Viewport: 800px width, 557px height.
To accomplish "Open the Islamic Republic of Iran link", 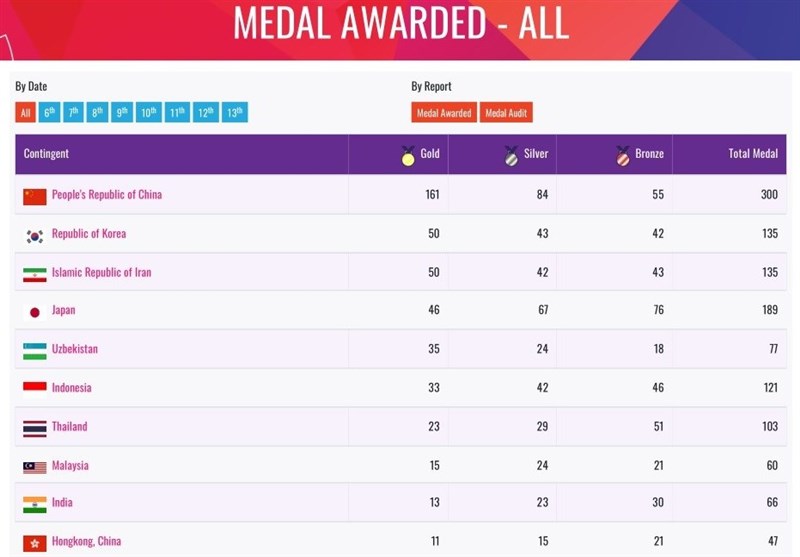I will 102,272.
